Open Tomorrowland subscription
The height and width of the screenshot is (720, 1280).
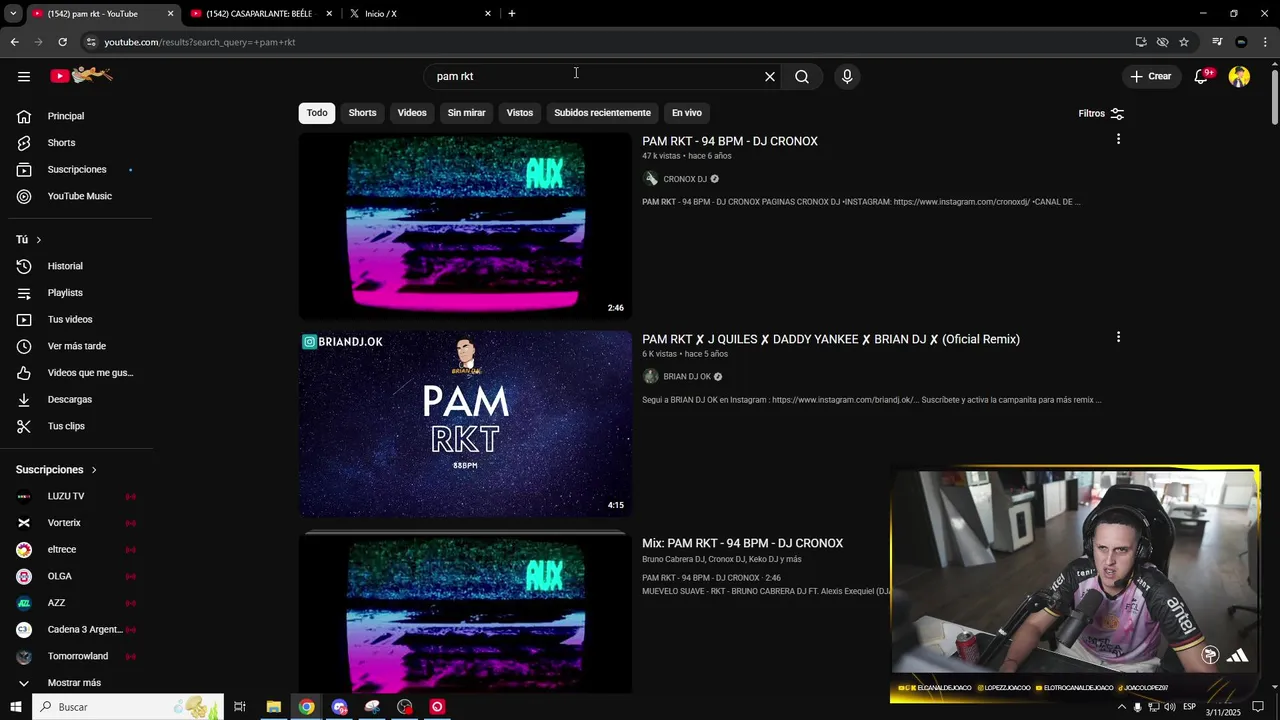click(x=76, y=656)
